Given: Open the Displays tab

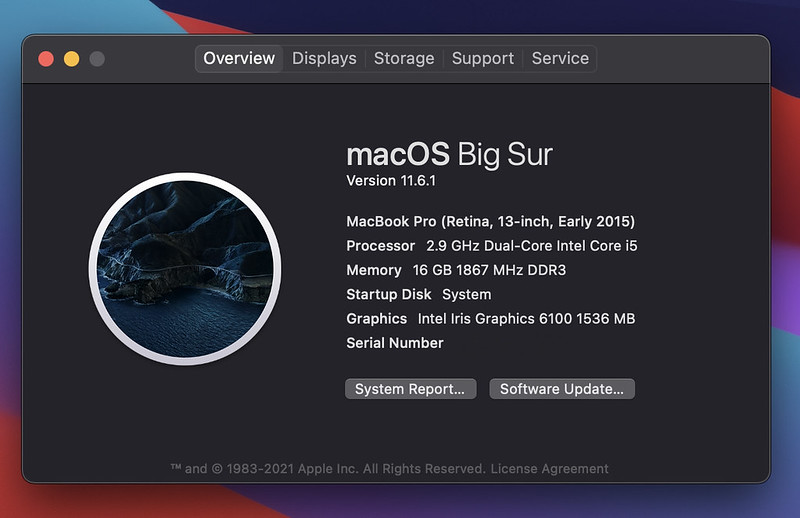Looking at the screenshot, I should pyautogui.click(x=324, y=59).
